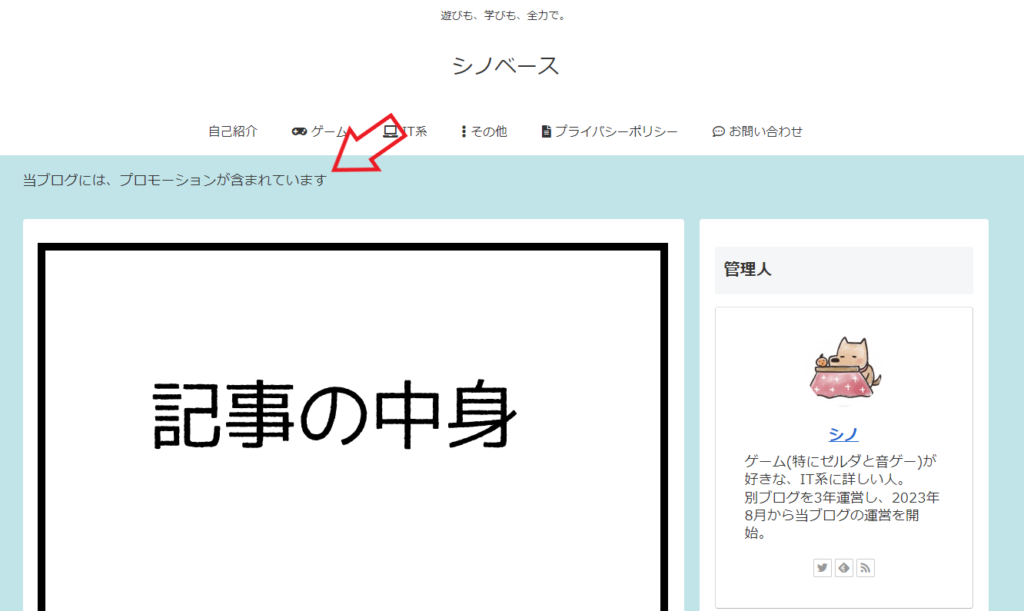
Task: Open the 記事の中身 article image
Action: click(353, 427)
